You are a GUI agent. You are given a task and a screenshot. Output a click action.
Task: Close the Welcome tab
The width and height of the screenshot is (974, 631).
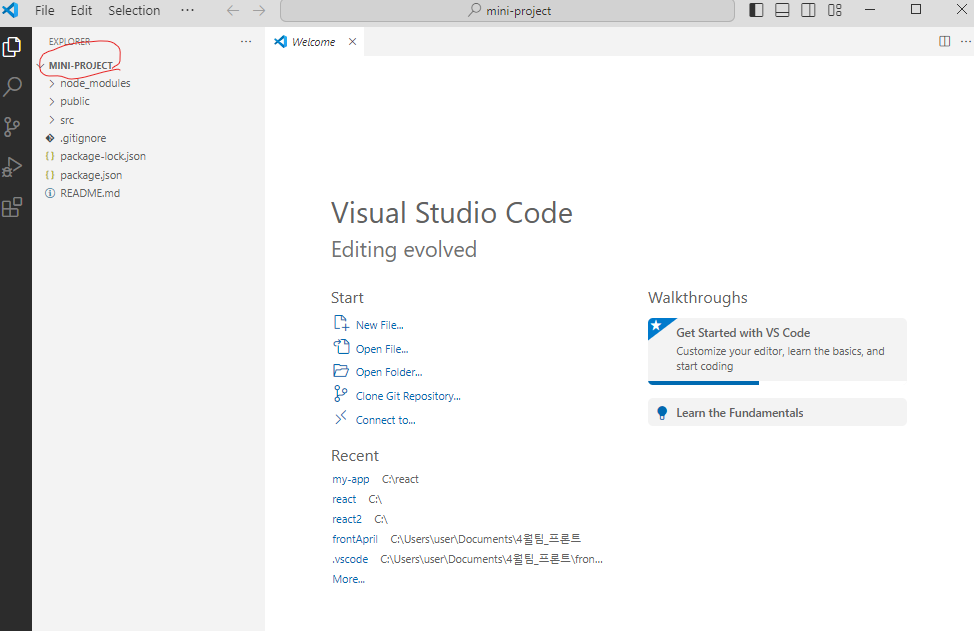pyautogui.click(x=352, y=42)
